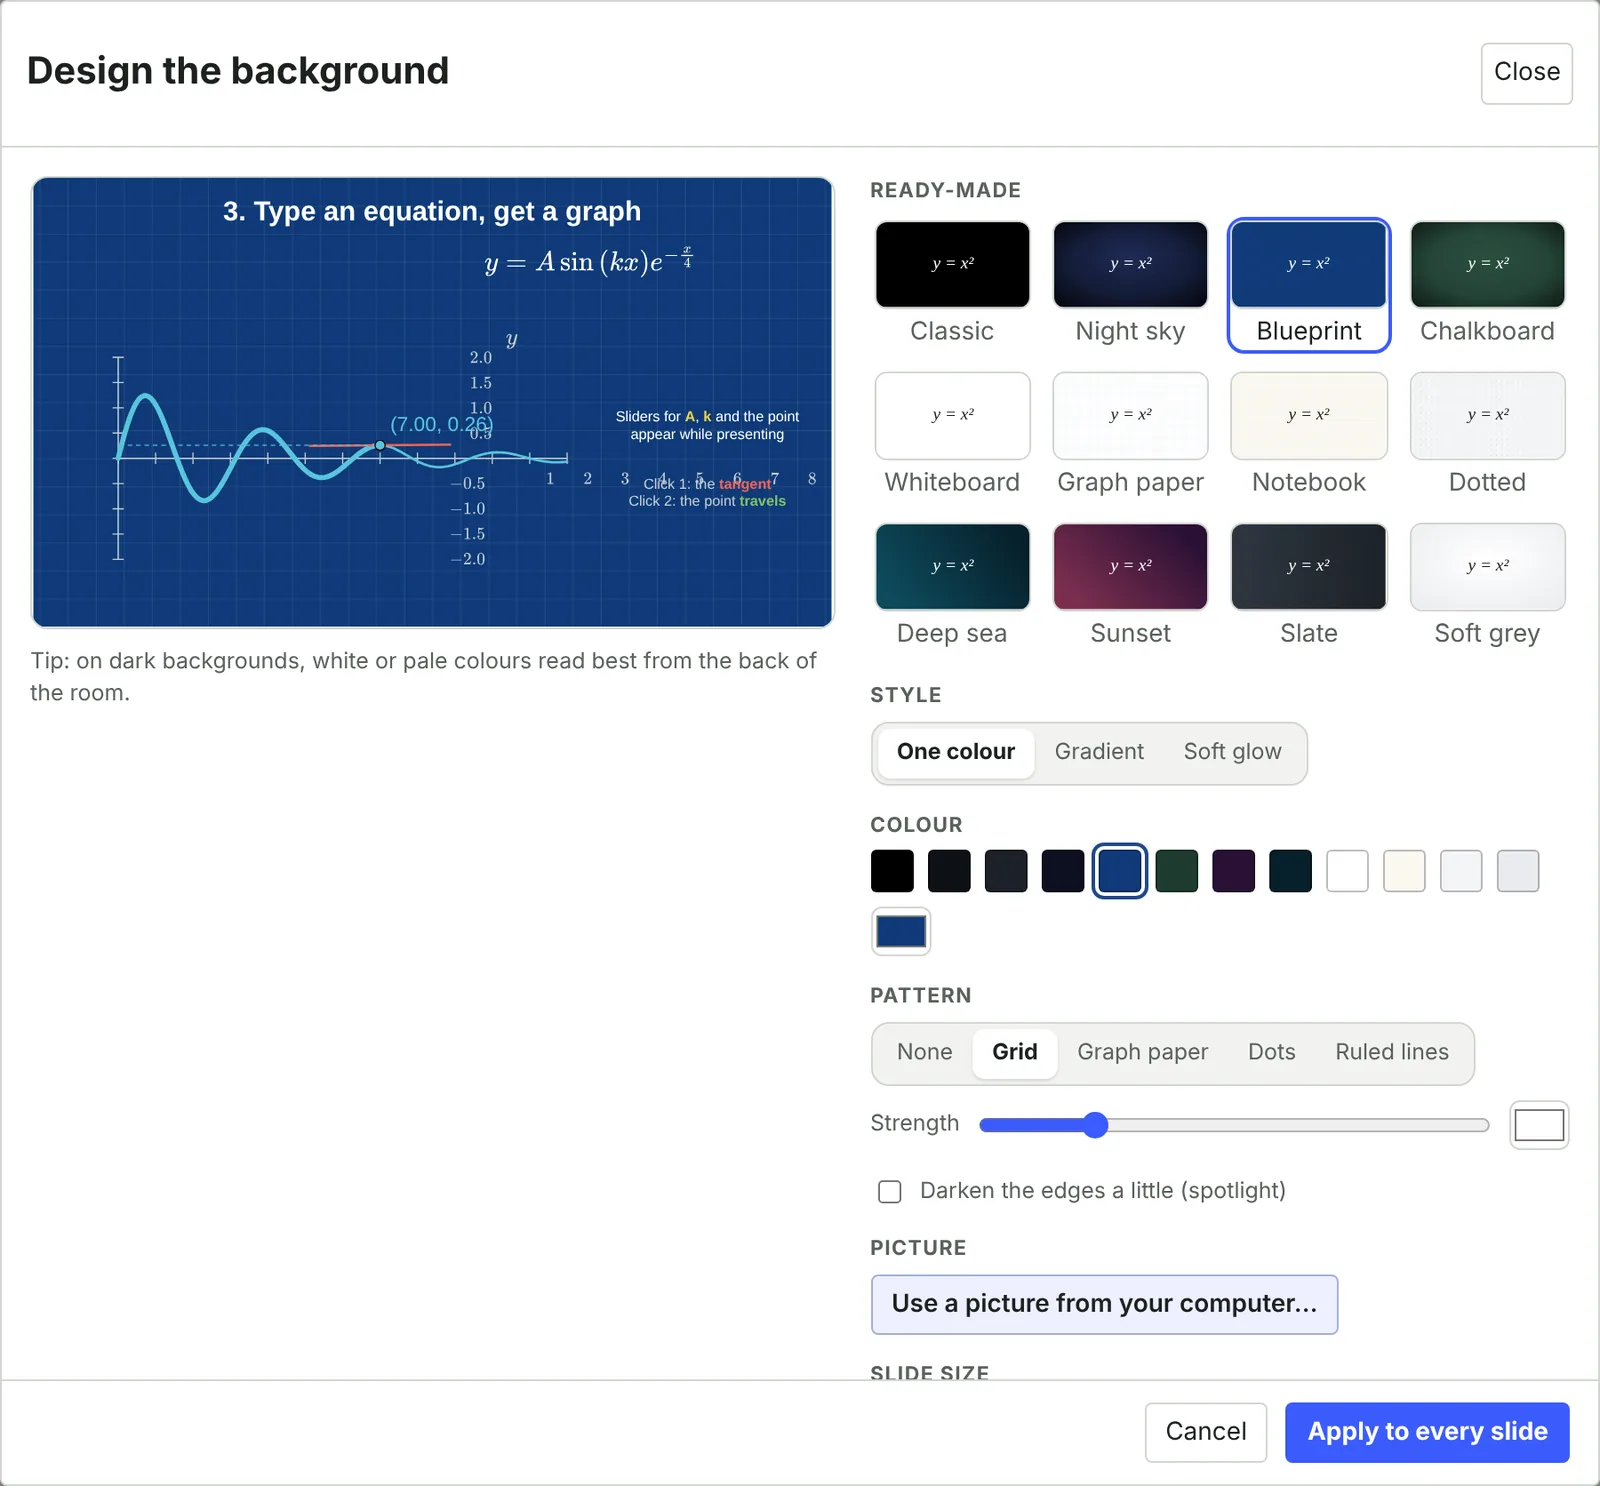Set pattern to Dots
Viewport: 1600px width, 1486px height.
[1271, 1053]
